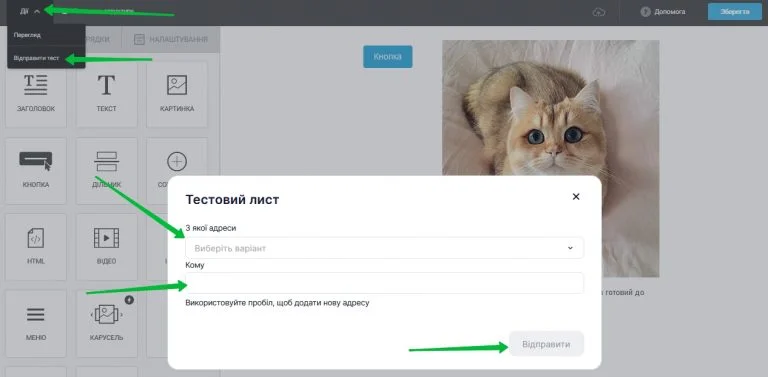Switch to the Налаштування tab
Screen dimensions: 768x377
tap(170, 39)
